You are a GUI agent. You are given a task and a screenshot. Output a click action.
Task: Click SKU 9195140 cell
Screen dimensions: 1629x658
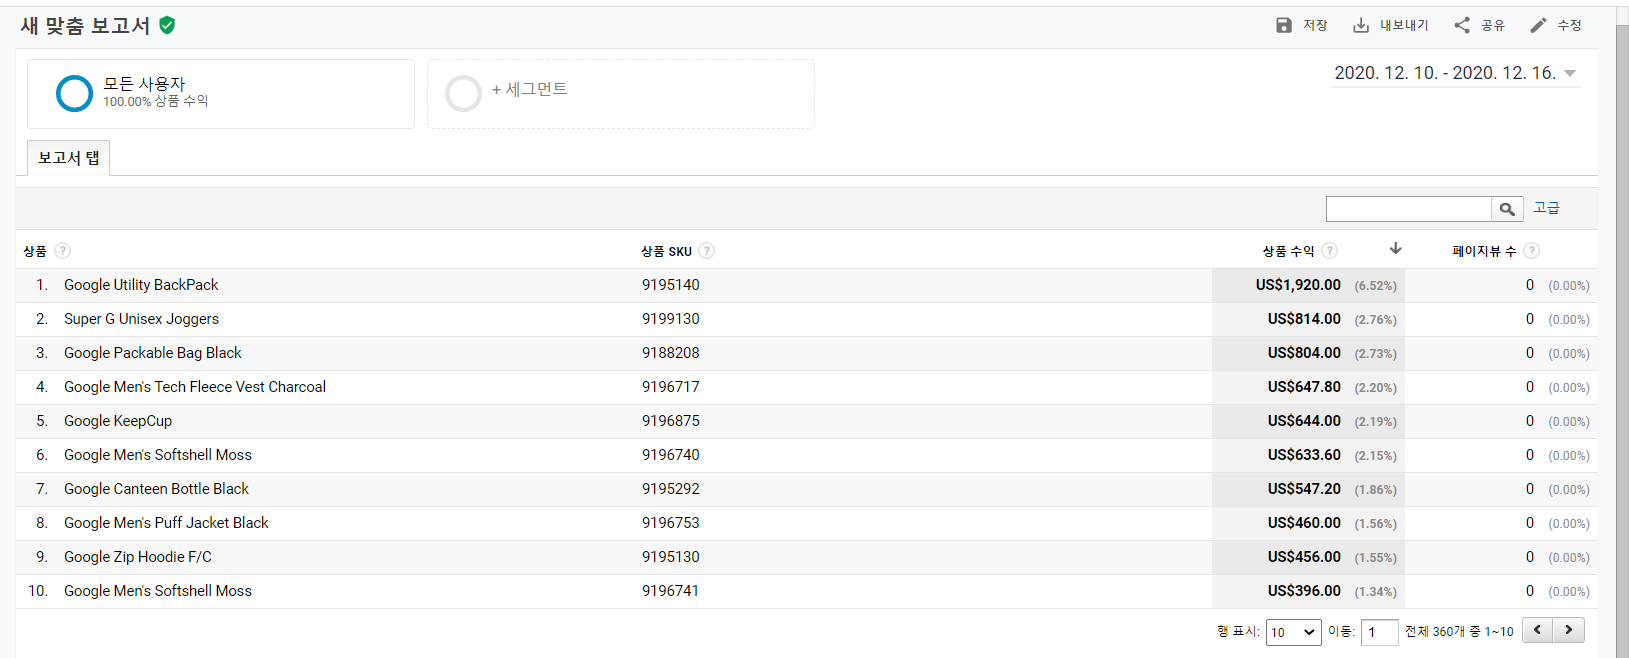click(671, 285)
